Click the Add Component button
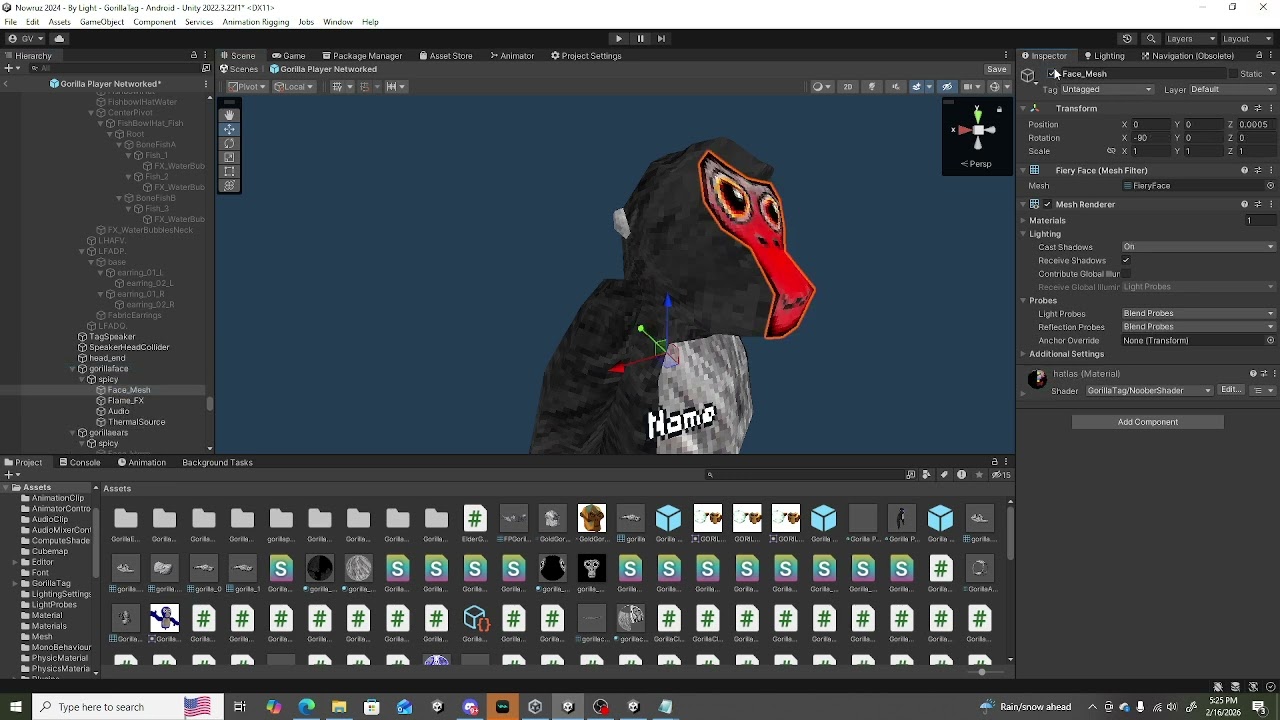 1148,422
